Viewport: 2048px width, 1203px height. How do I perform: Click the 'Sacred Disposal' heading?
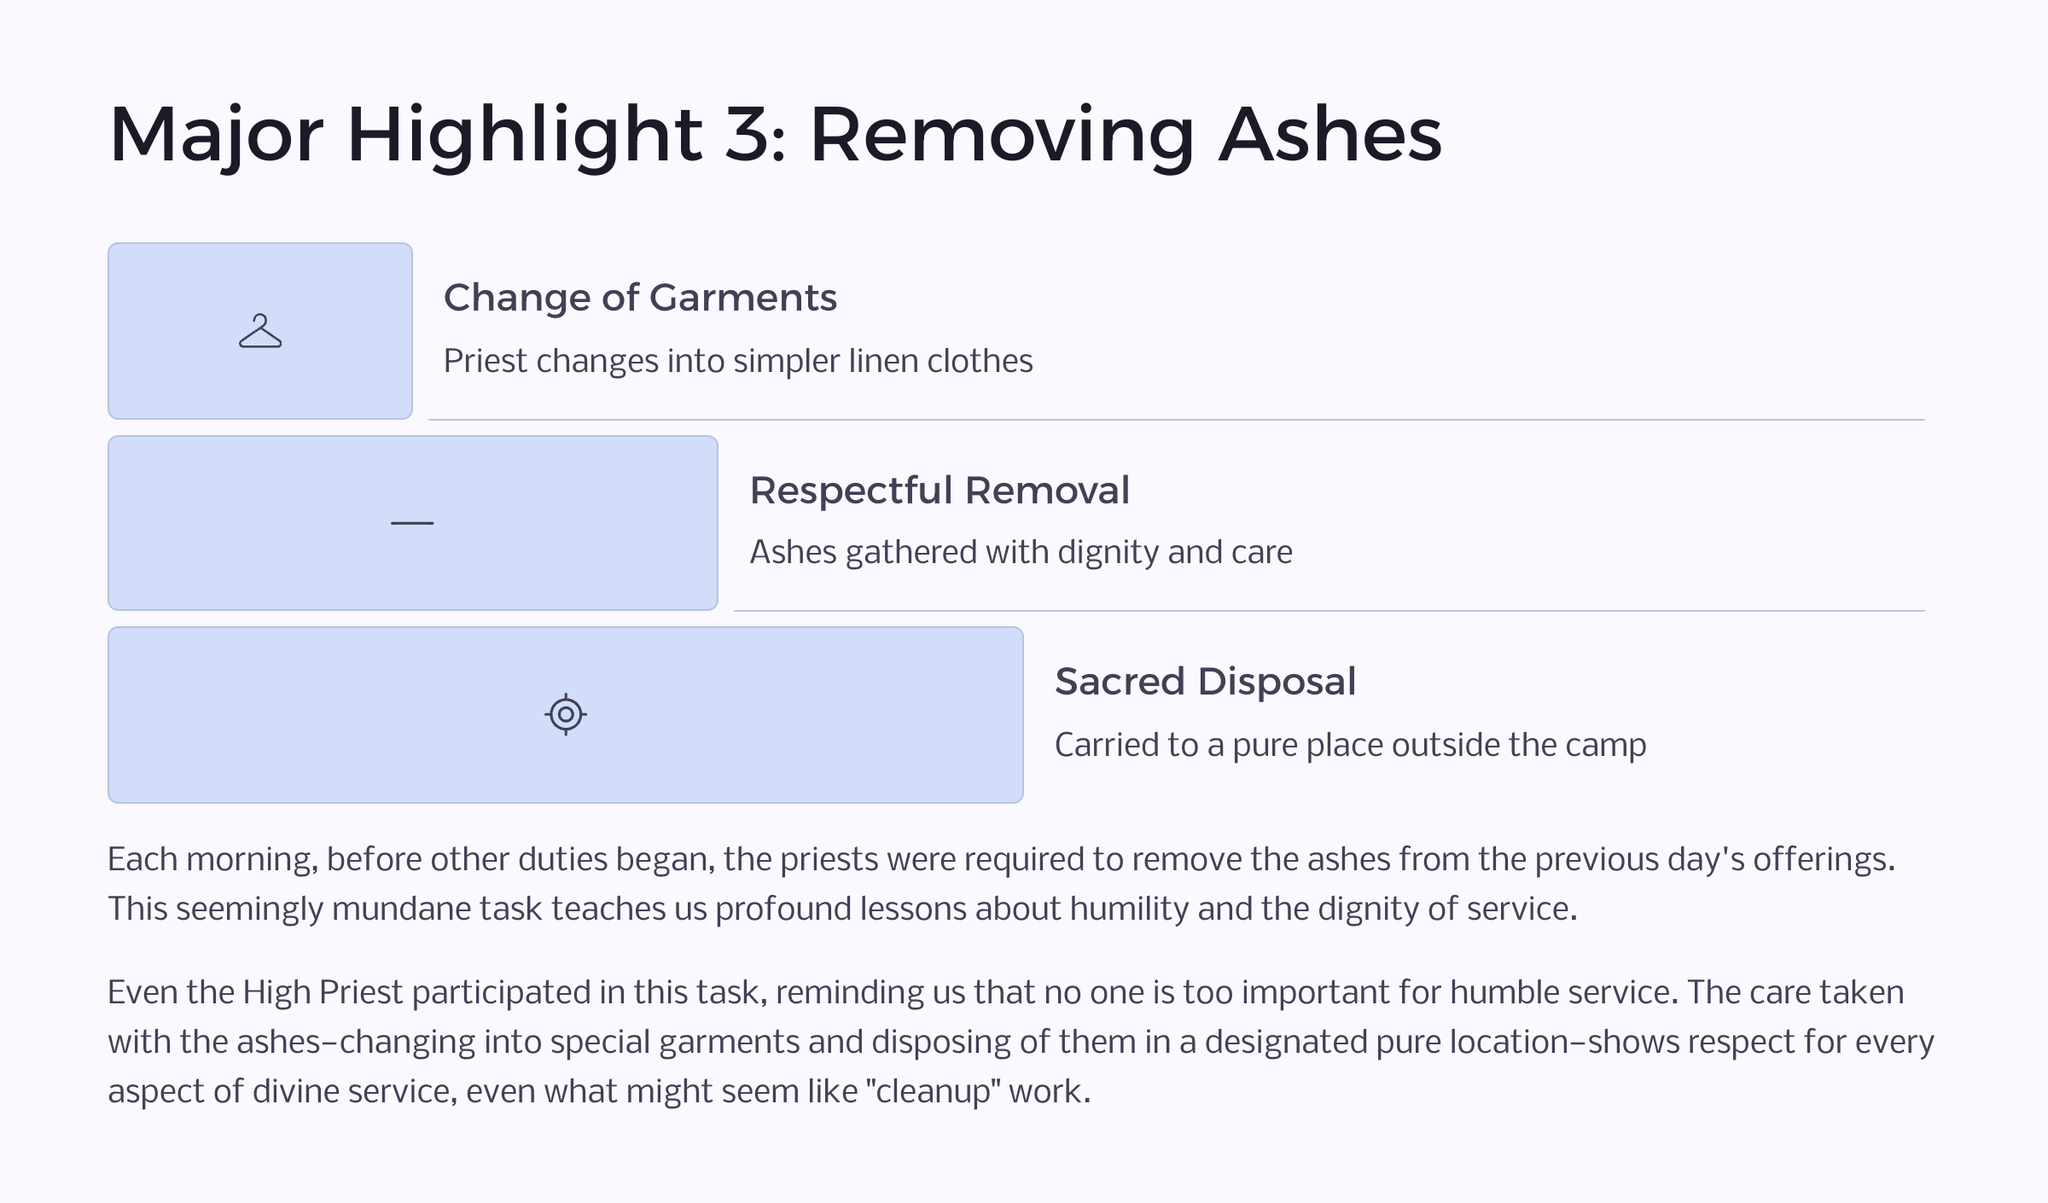pos(1205,682)
